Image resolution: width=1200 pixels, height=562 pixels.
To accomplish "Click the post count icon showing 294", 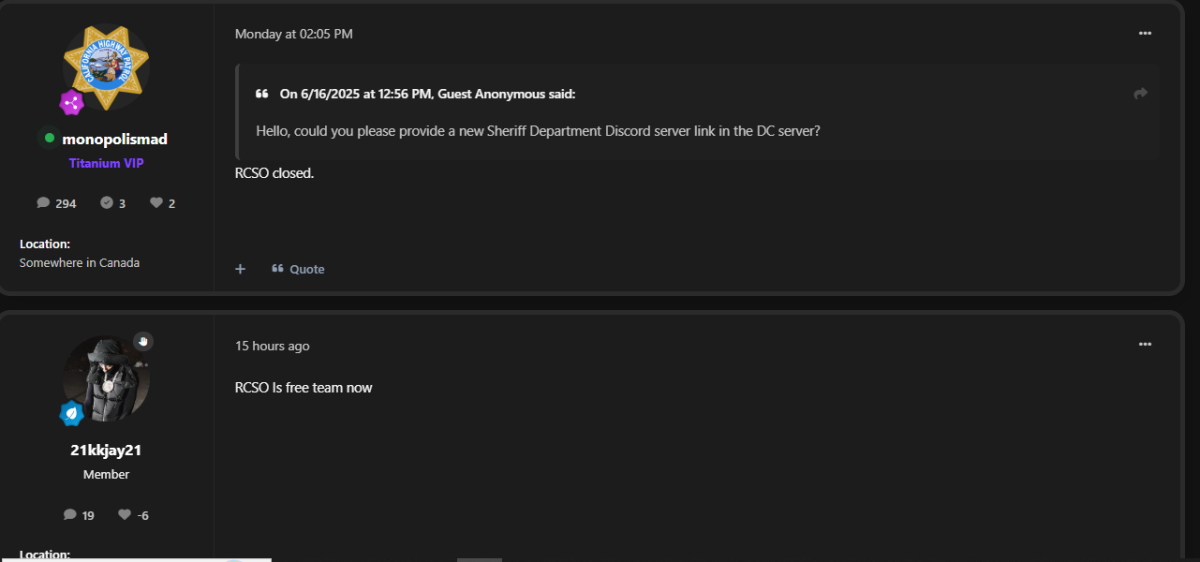I will point(43,202).
